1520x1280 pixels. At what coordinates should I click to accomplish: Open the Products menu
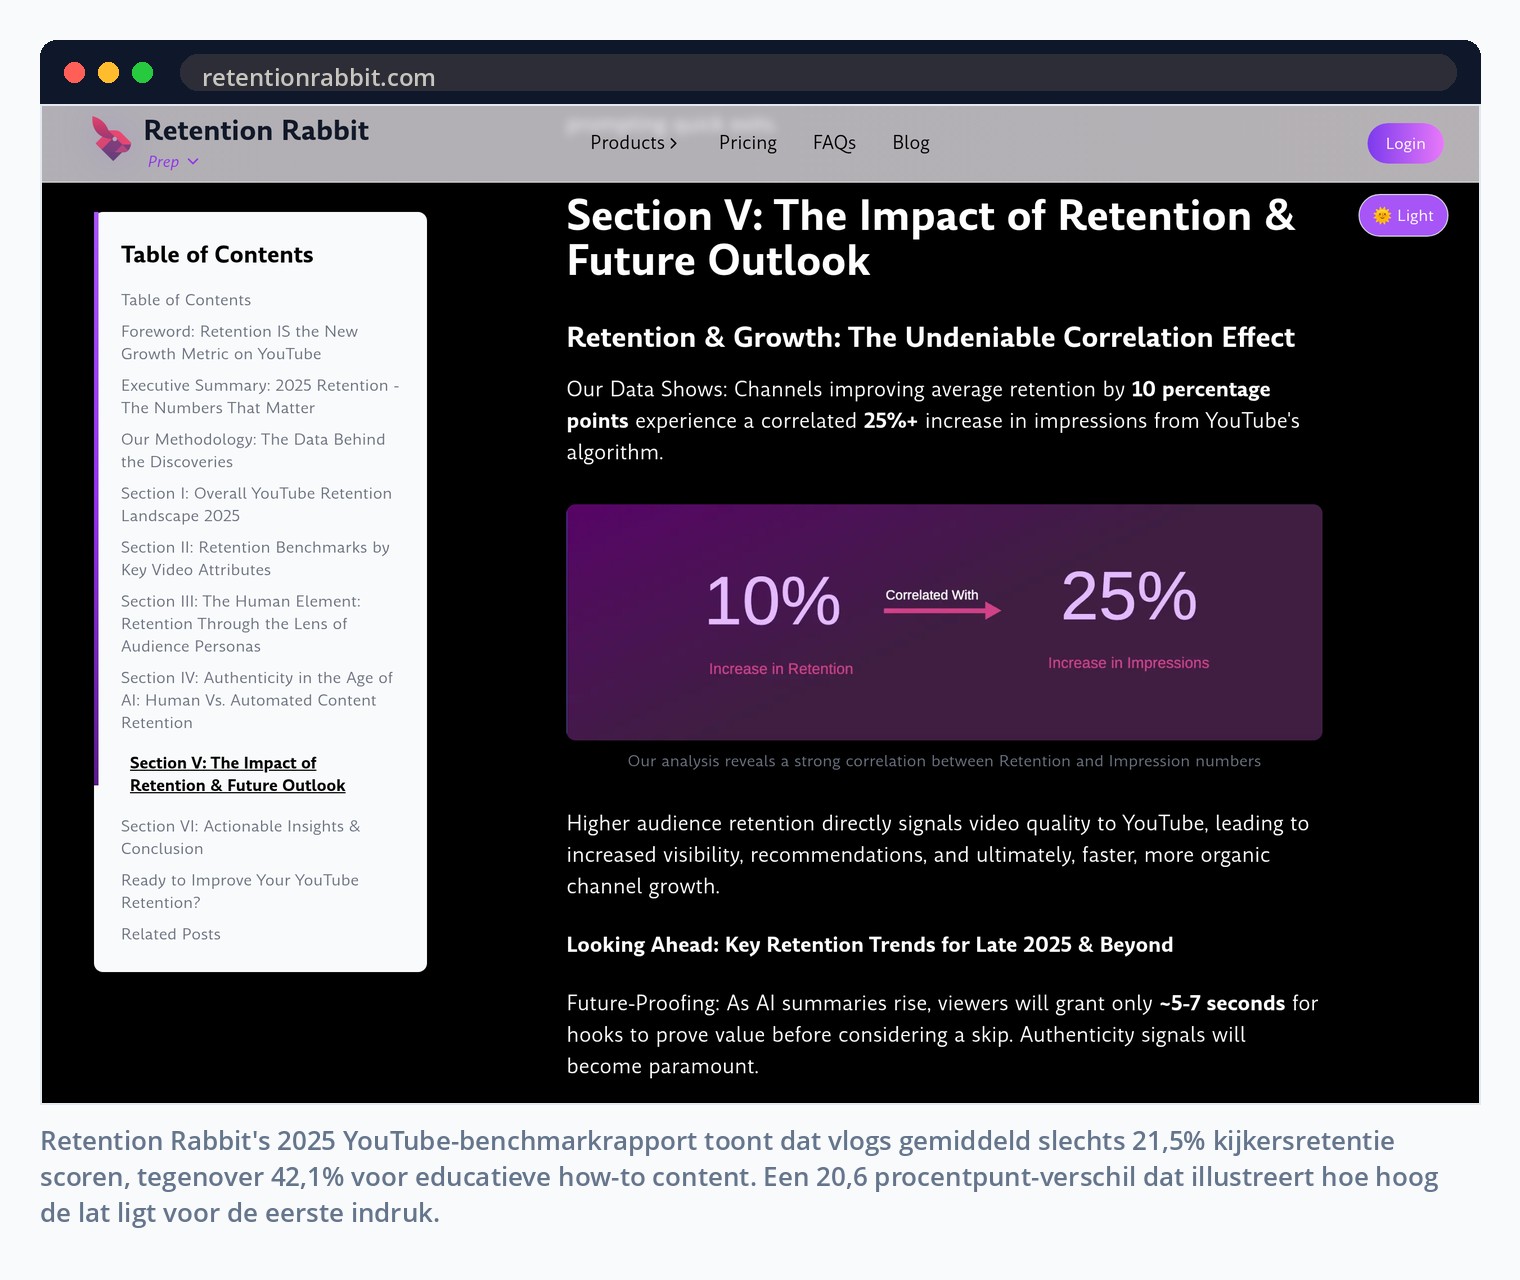(x=634, y=142)
